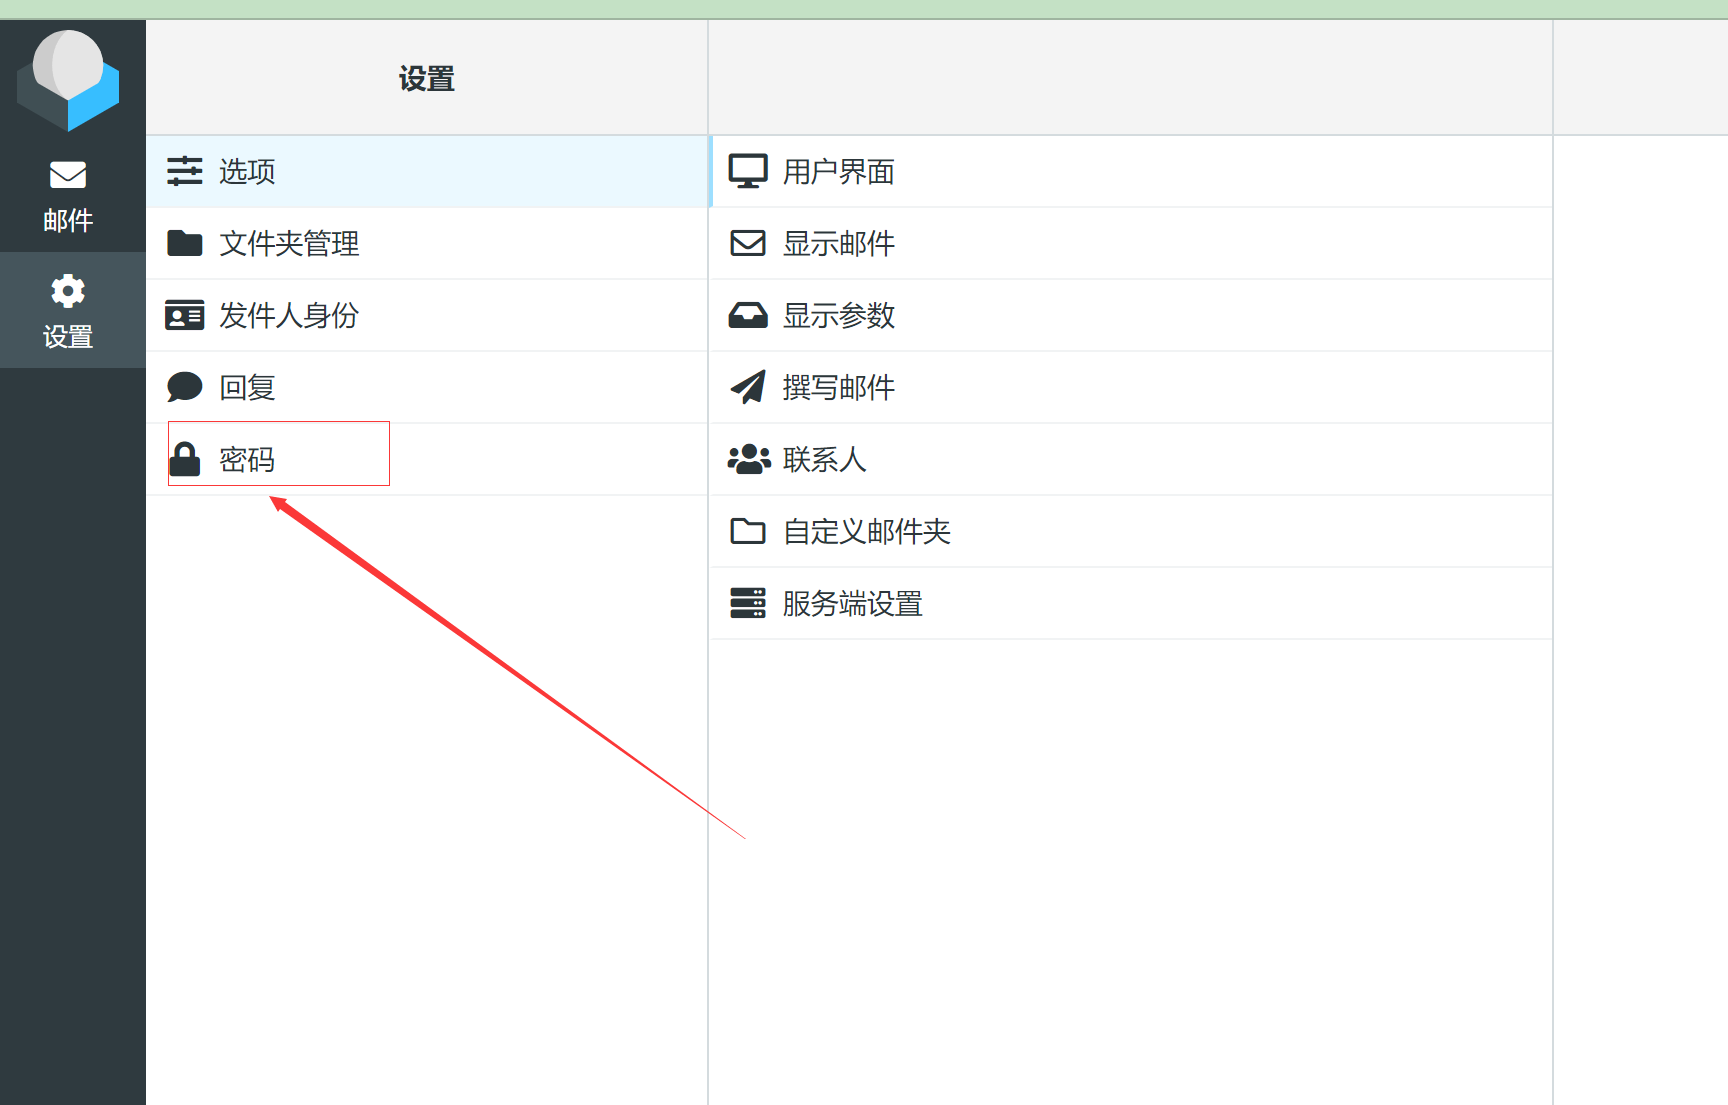
Task: Click the envelope icon beside 显示邮件
Action: pos(748,243)
